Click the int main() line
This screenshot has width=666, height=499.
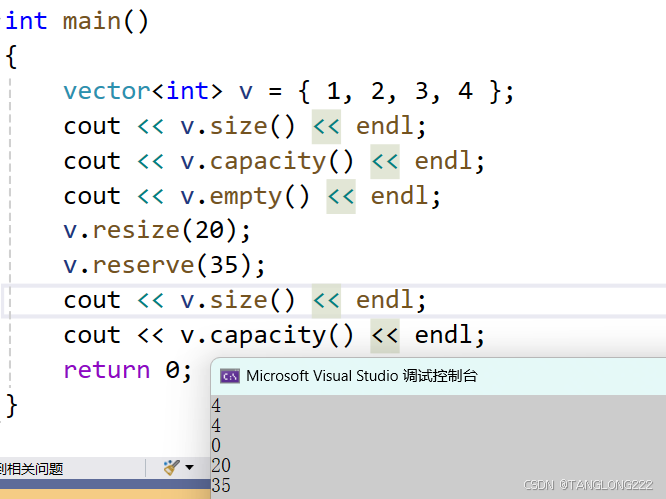coord(77,21)
